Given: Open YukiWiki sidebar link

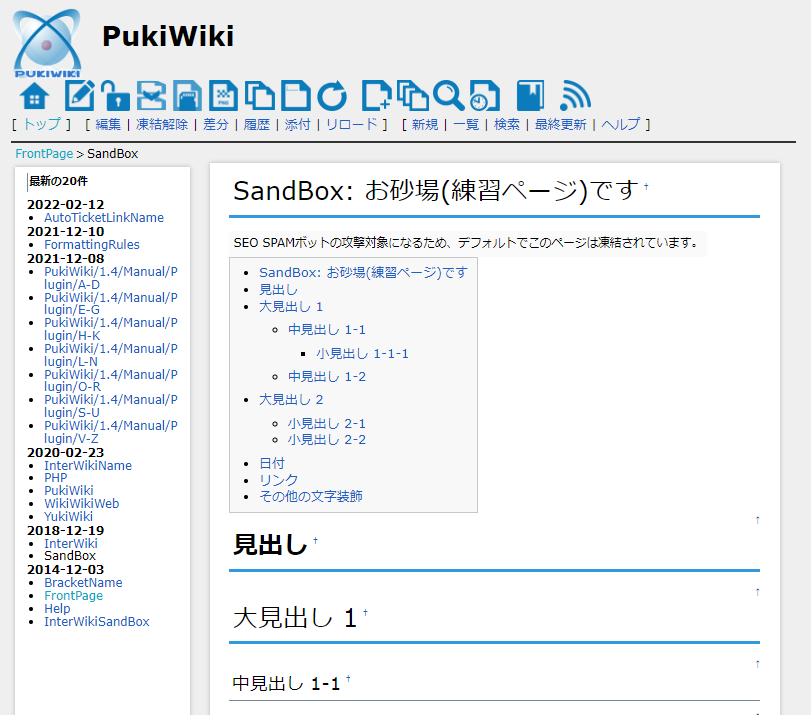Looking at the screenshot, I should point(68,516).
